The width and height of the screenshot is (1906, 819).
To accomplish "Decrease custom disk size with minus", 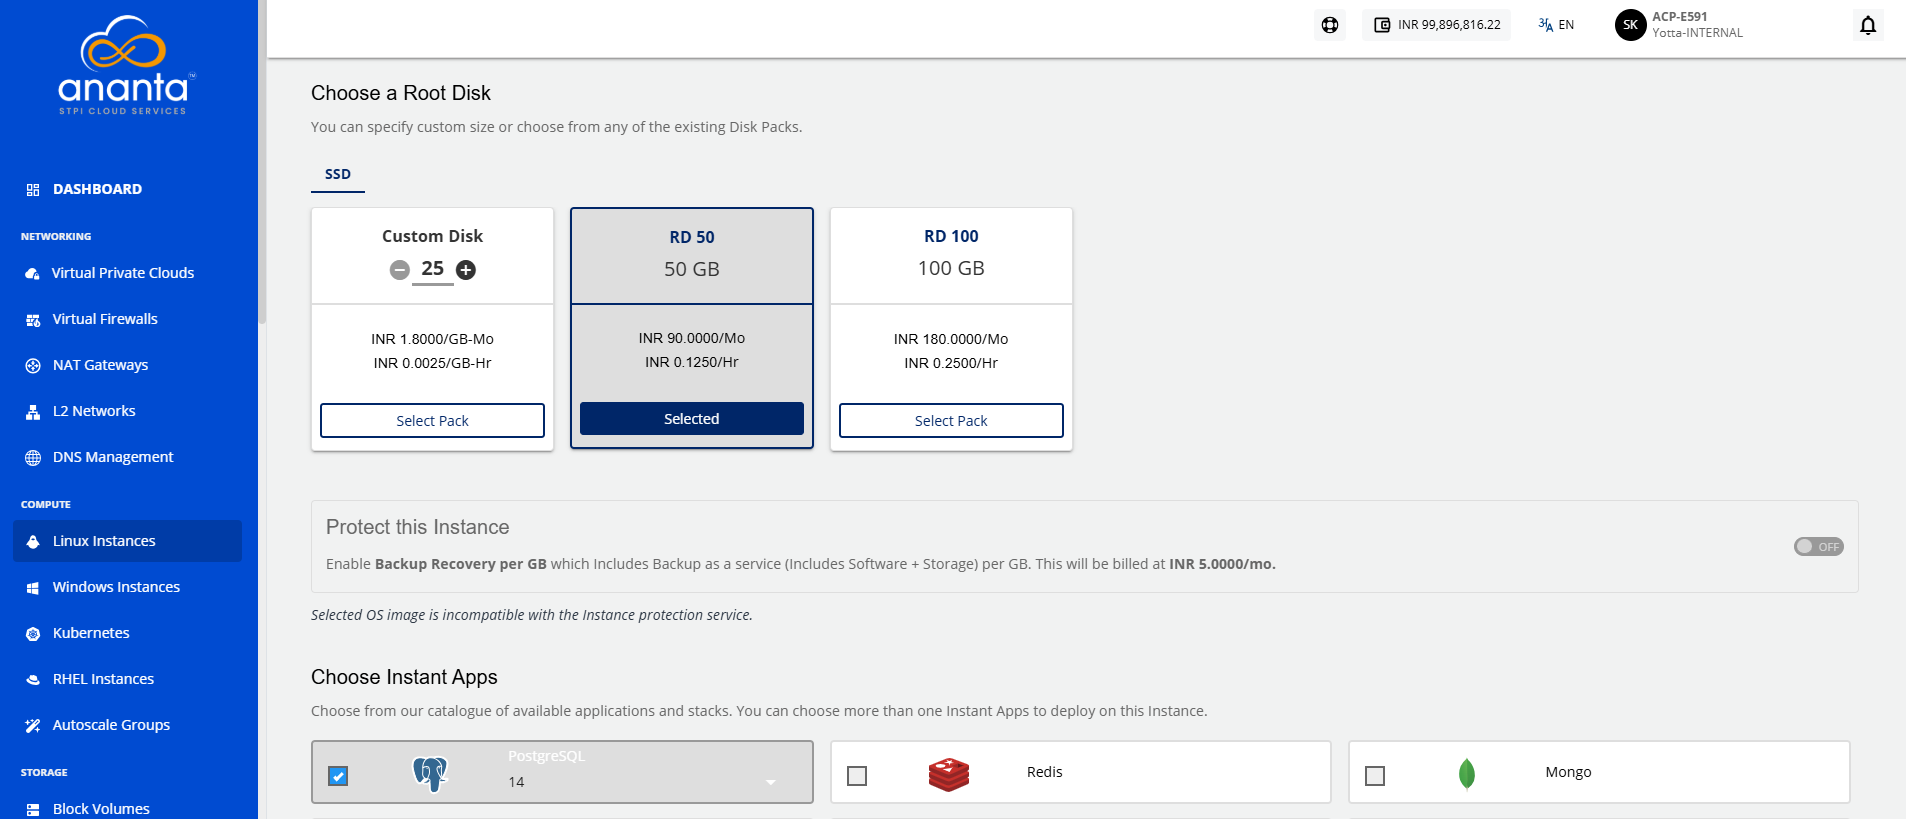I will 400,270.
